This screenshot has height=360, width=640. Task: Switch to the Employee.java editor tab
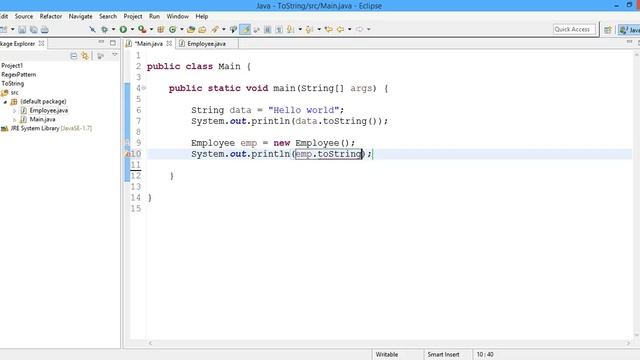click(x=207, y=44)
